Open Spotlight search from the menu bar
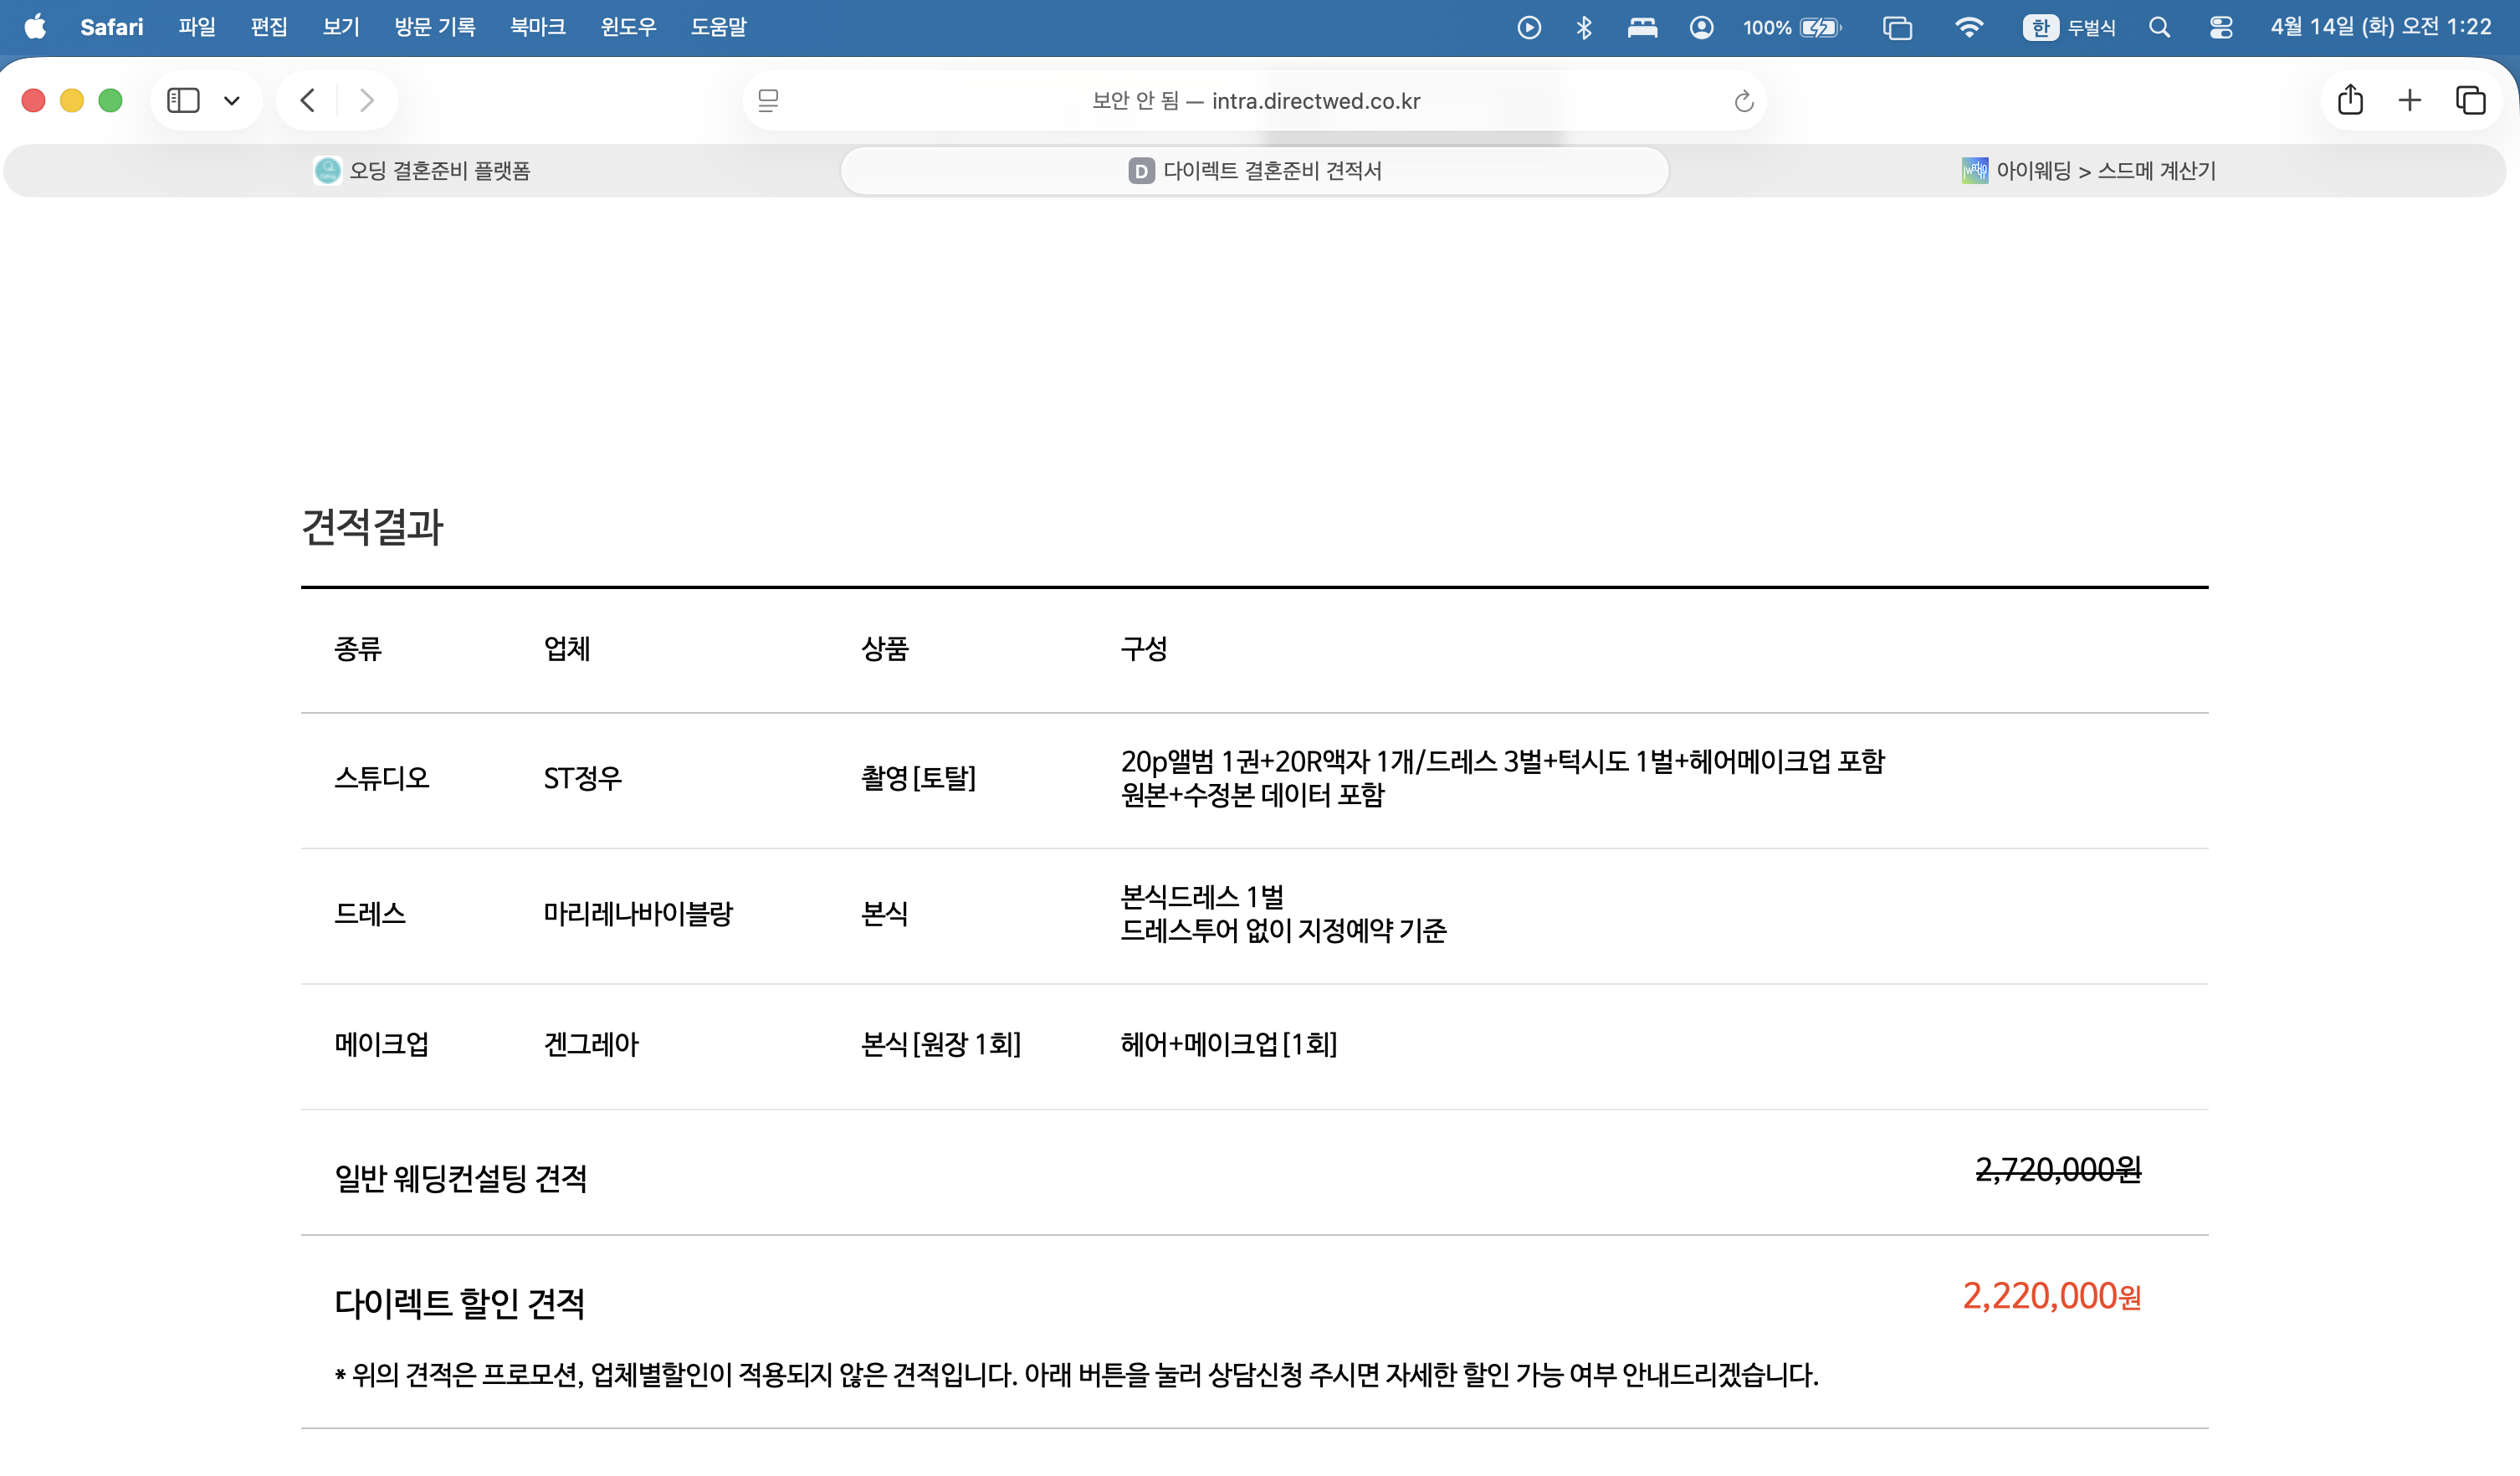The height and width of the screenshot is (1476, 2520). tap(2160, 27)
